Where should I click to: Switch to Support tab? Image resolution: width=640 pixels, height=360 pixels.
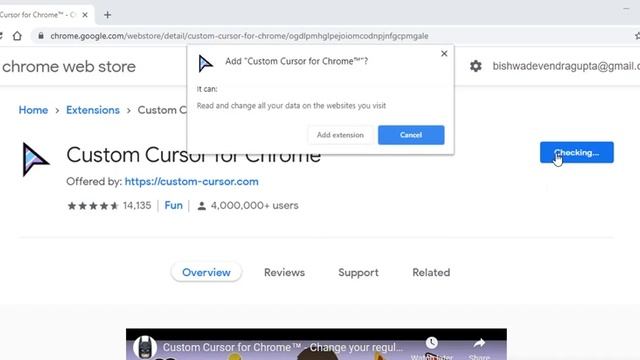(358, 272)
